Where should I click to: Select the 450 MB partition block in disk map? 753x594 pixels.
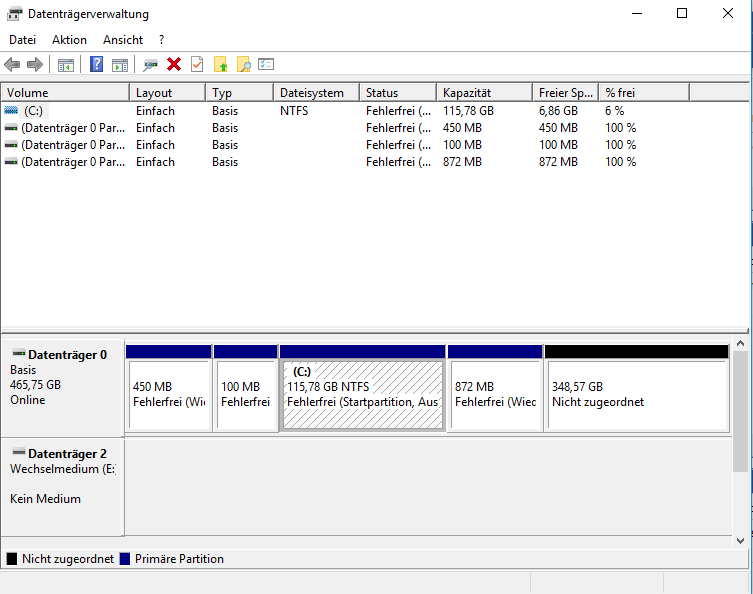click(x=169, y=388)
